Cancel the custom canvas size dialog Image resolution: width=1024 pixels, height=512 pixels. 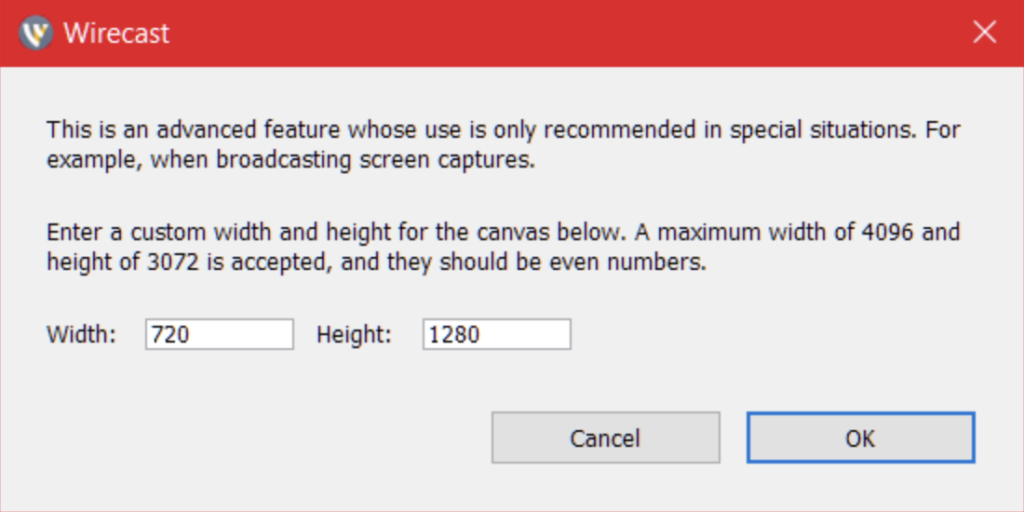point(606,438)
